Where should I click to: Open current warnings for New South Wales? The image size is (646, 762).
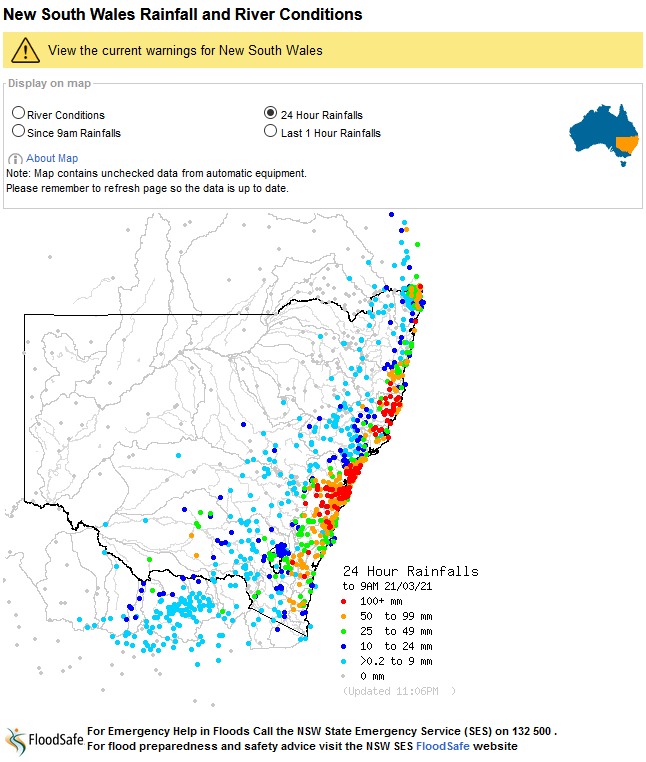pos(185,51)
